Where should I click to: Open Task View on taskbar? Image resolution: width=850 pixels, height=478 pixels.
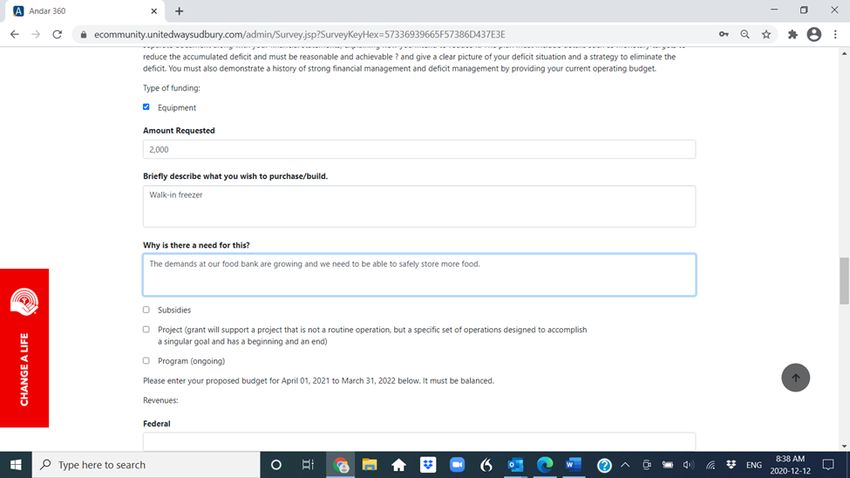(307, 464)
